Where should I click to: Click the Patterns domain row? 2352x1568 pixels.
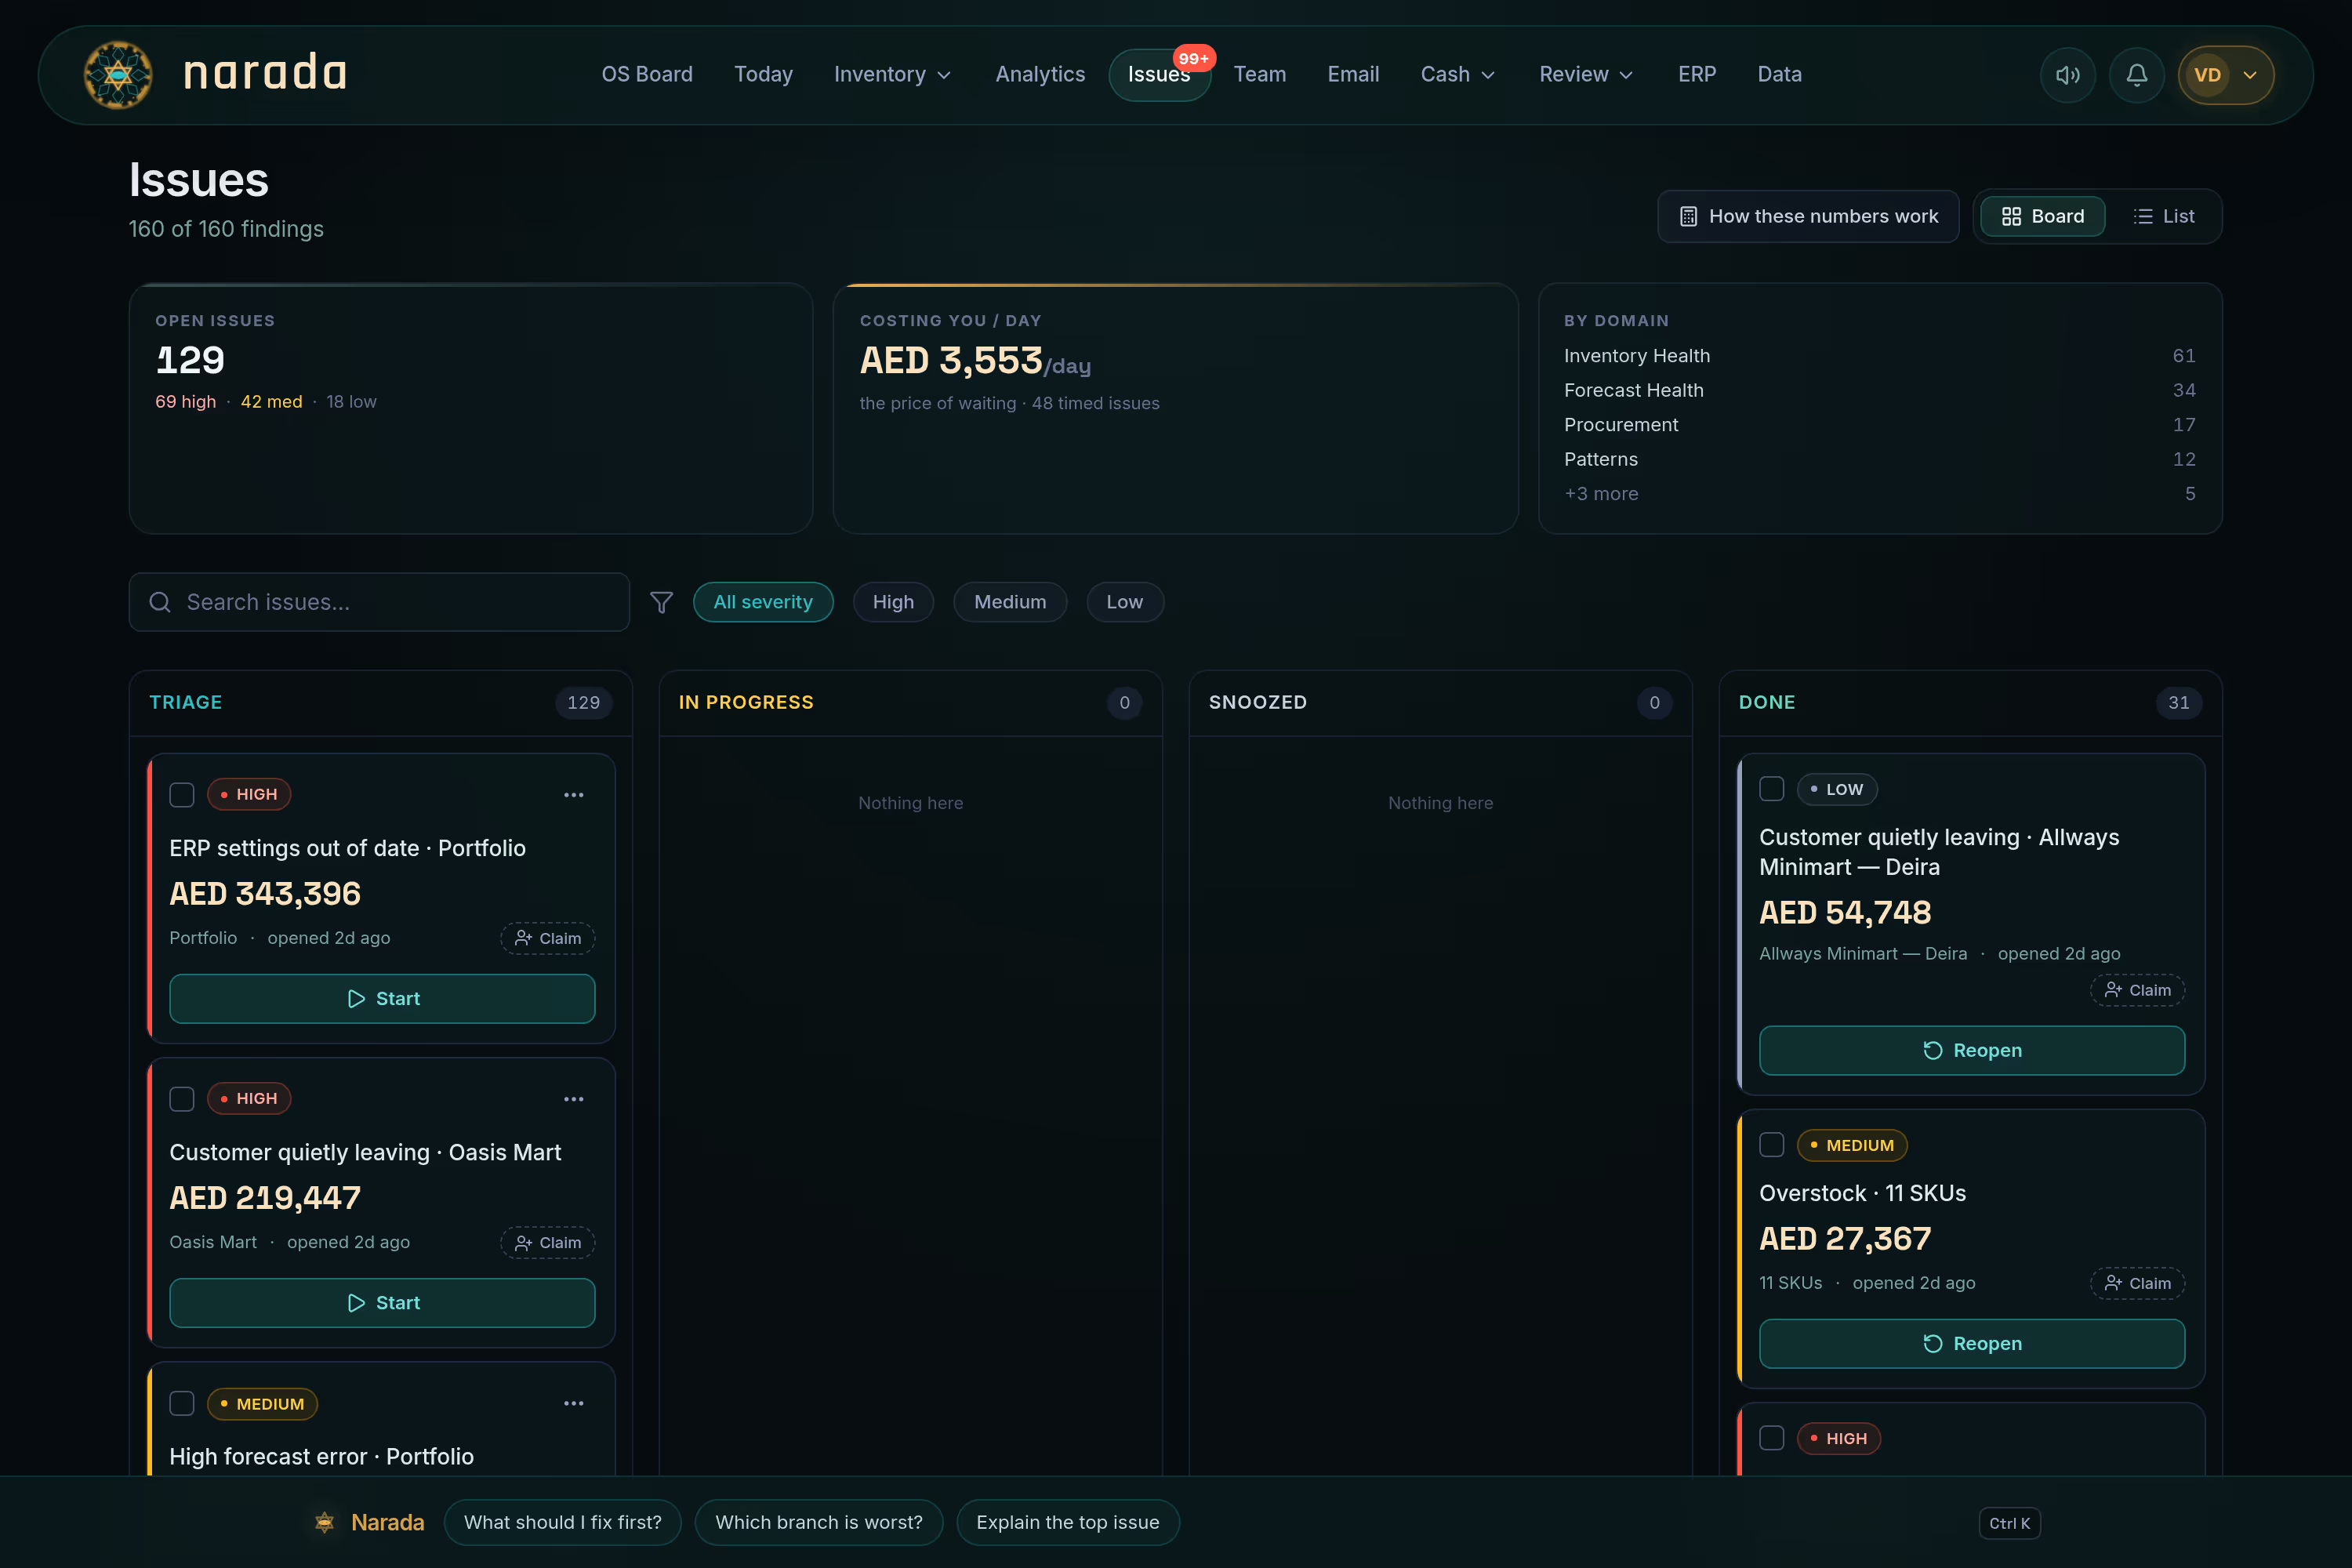tap(1879, 459)
